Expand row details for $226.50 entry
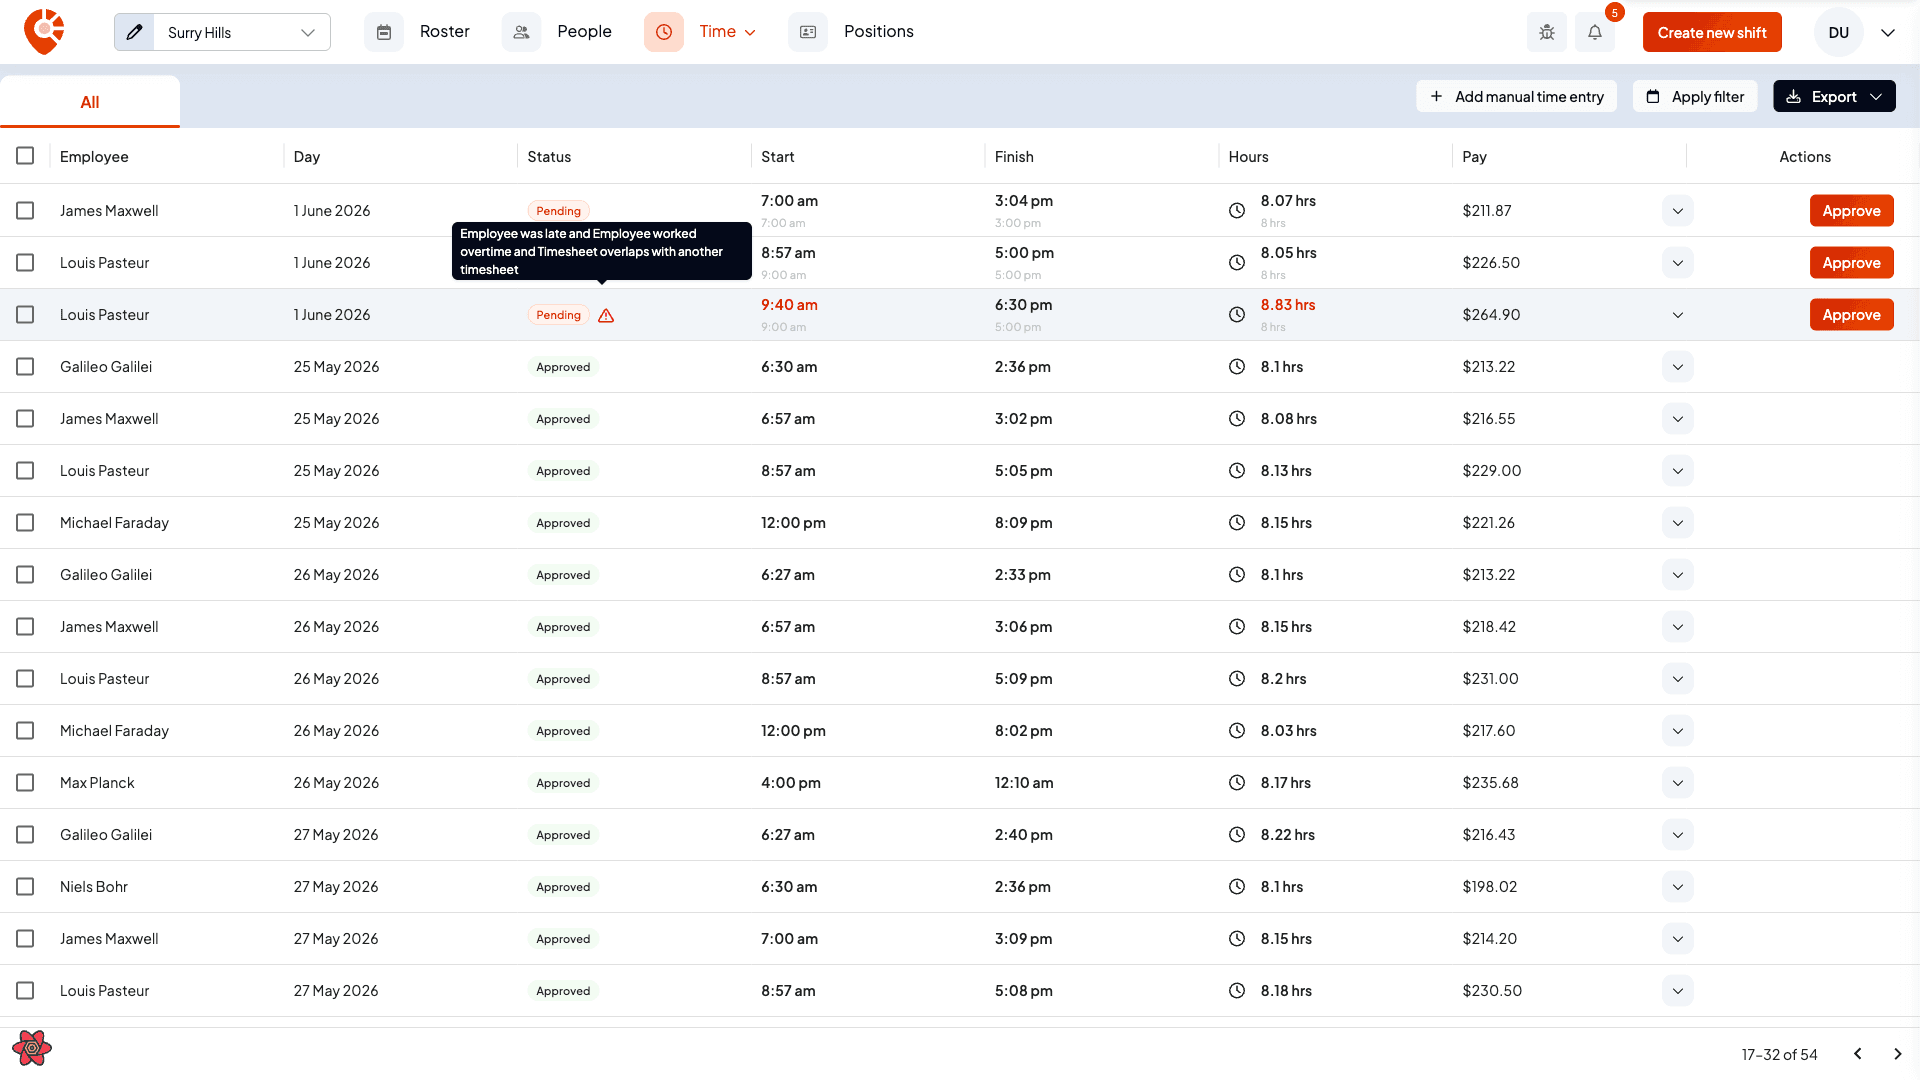Image resolution: width=1920 pixels, height=1080 pixels. (x=1678, y=263)
